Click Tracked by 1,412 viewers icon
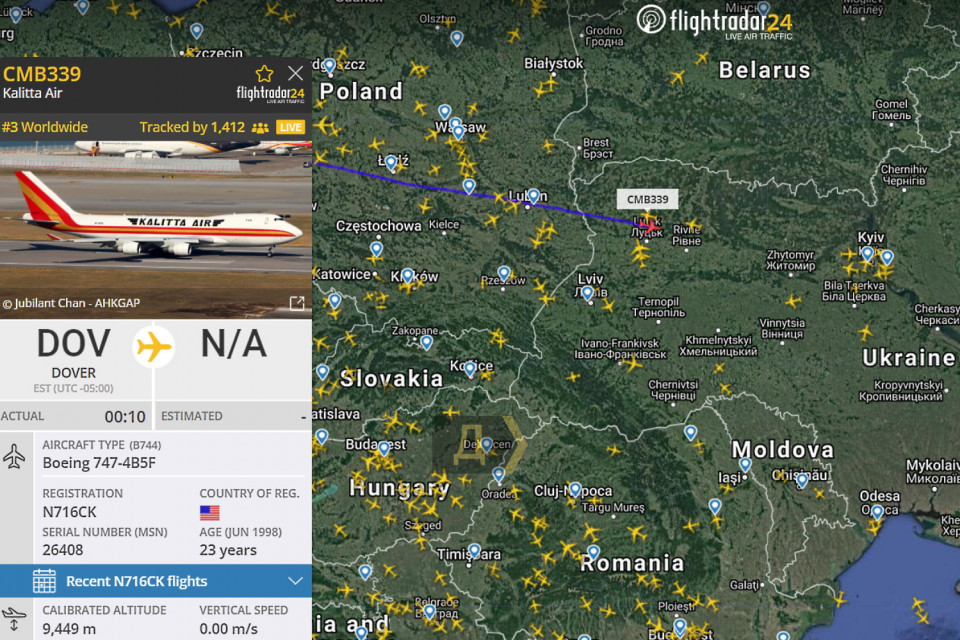The height and width of the screenshot is (640, 960). [260, 128]
